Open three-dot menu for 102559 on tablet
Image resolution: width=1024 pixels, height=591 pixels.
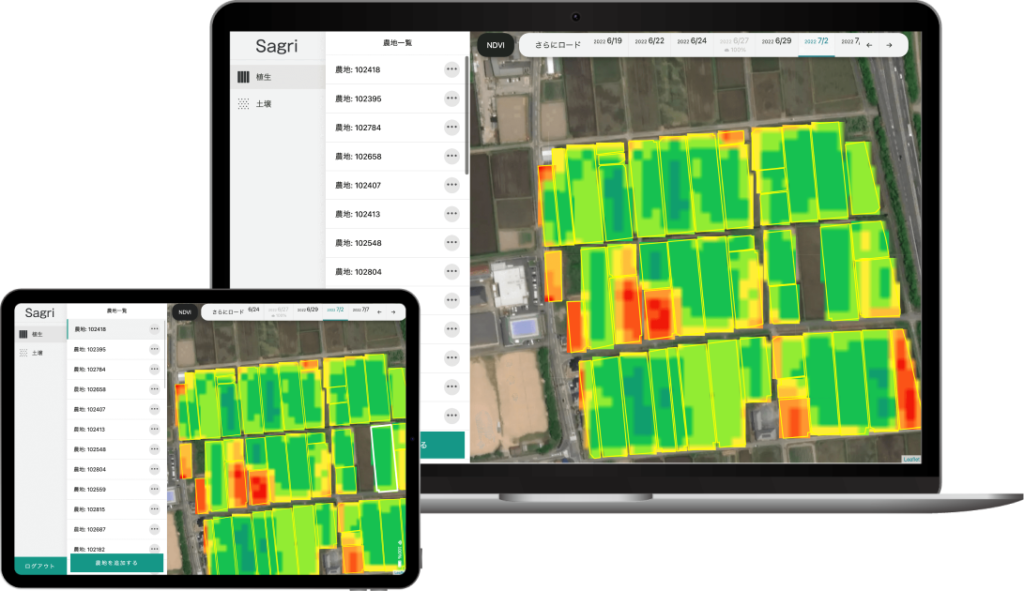(154, 489)
